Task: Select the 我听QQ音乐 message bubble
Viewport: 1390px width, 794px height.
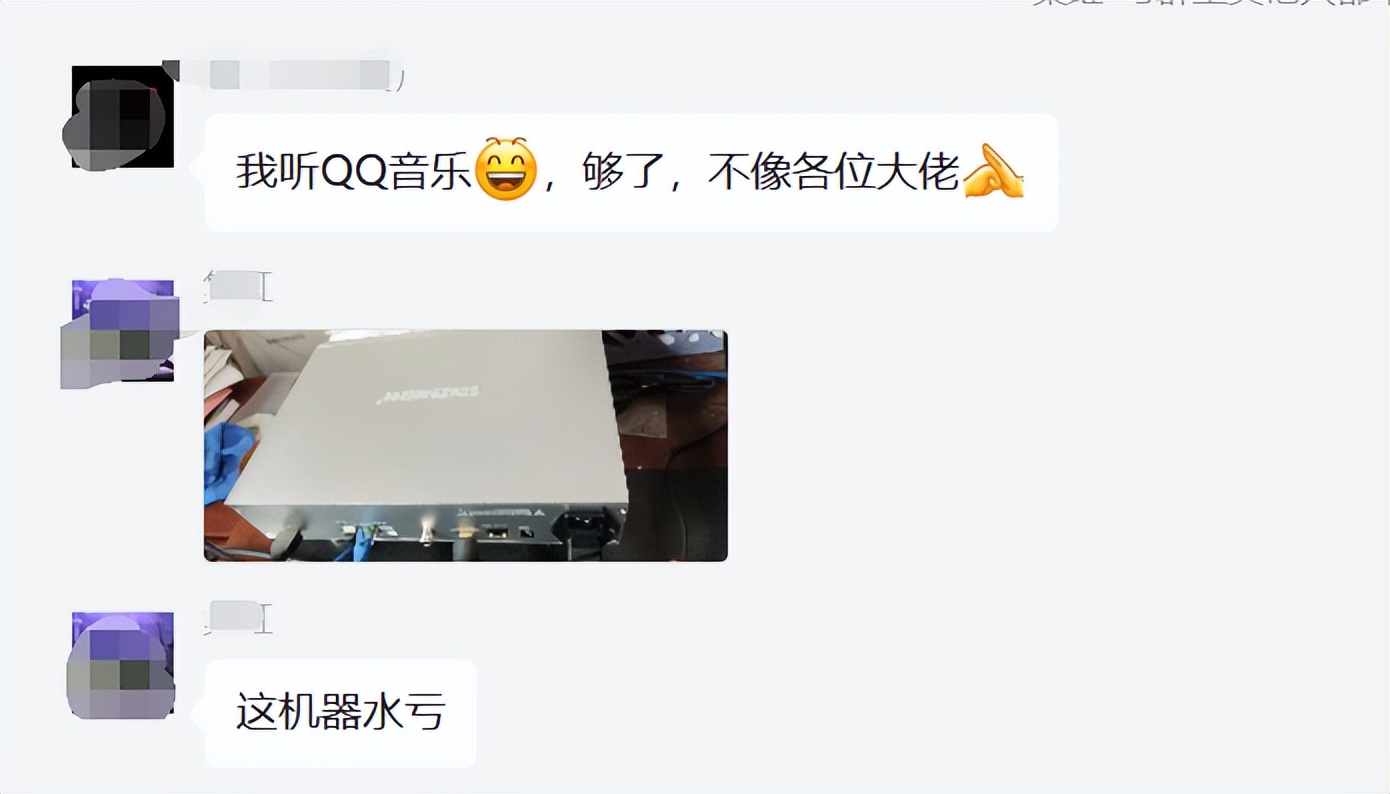Action: [631, 172]
